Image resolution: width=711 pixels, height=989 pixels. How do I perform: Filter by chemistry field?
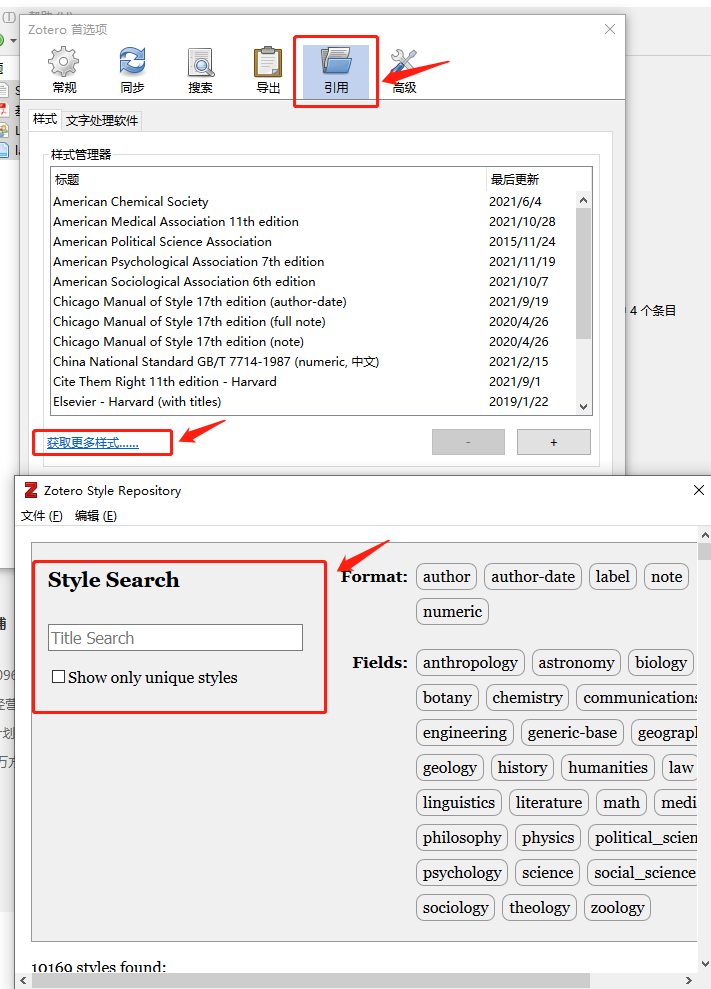(527, 697)
